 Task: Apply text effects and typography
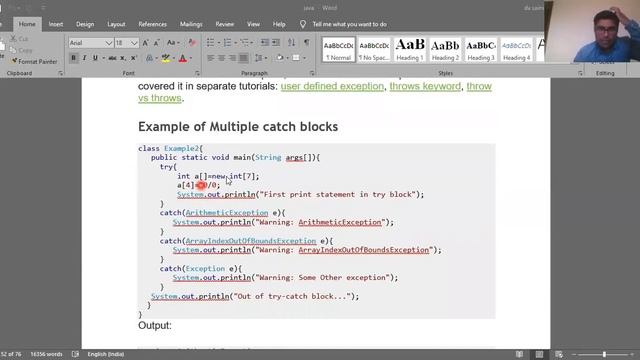point(150,58)
